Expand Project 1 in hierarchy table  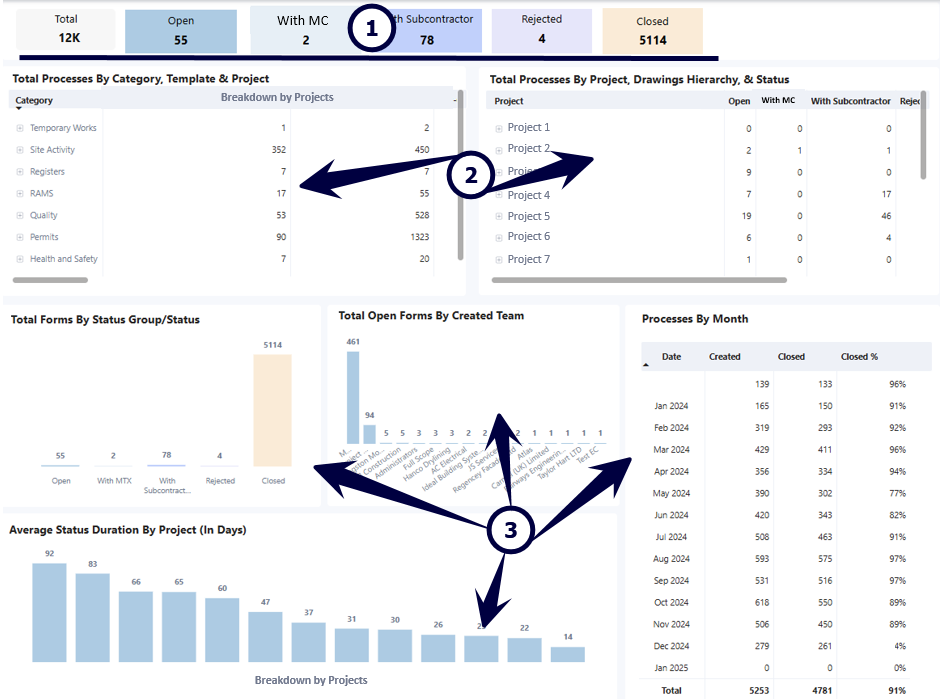tap(499, 129)
